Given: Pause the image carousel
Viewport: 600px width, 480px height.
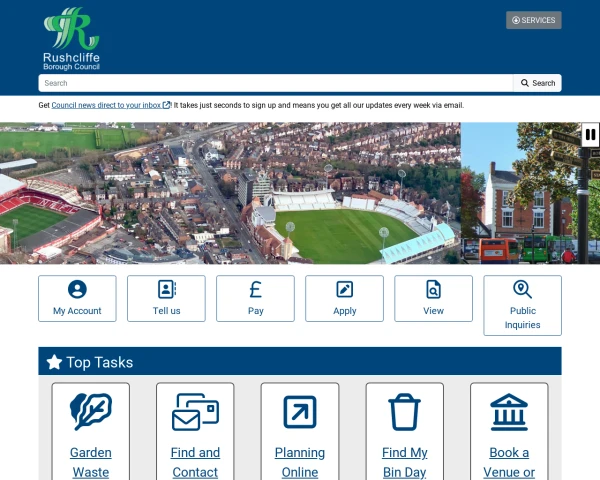Looking at the screenshot, I should tap(590, 134).
